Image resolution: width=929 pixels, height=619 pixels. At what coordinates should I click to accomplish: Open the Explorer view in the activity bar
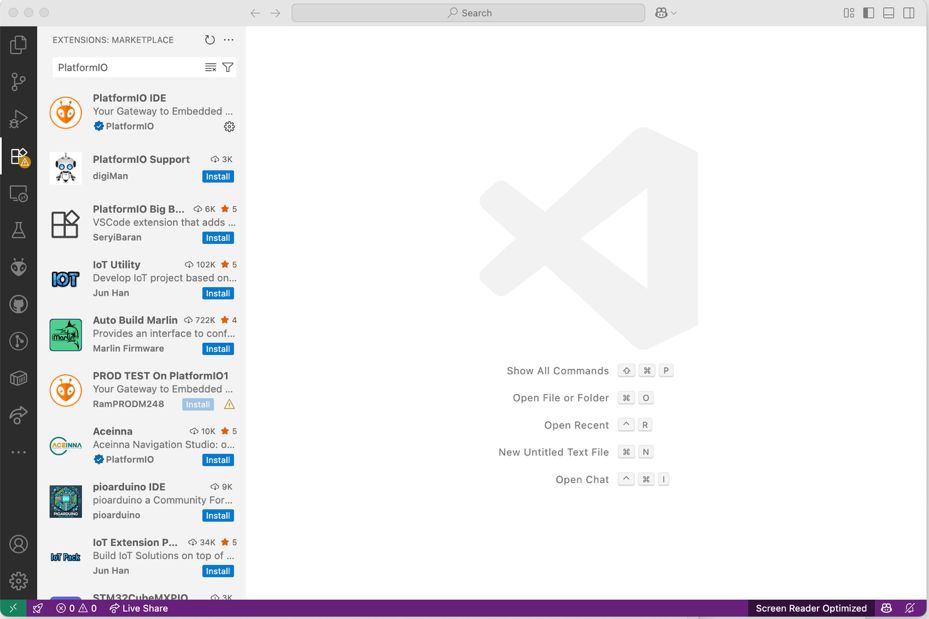pos(18,44)
